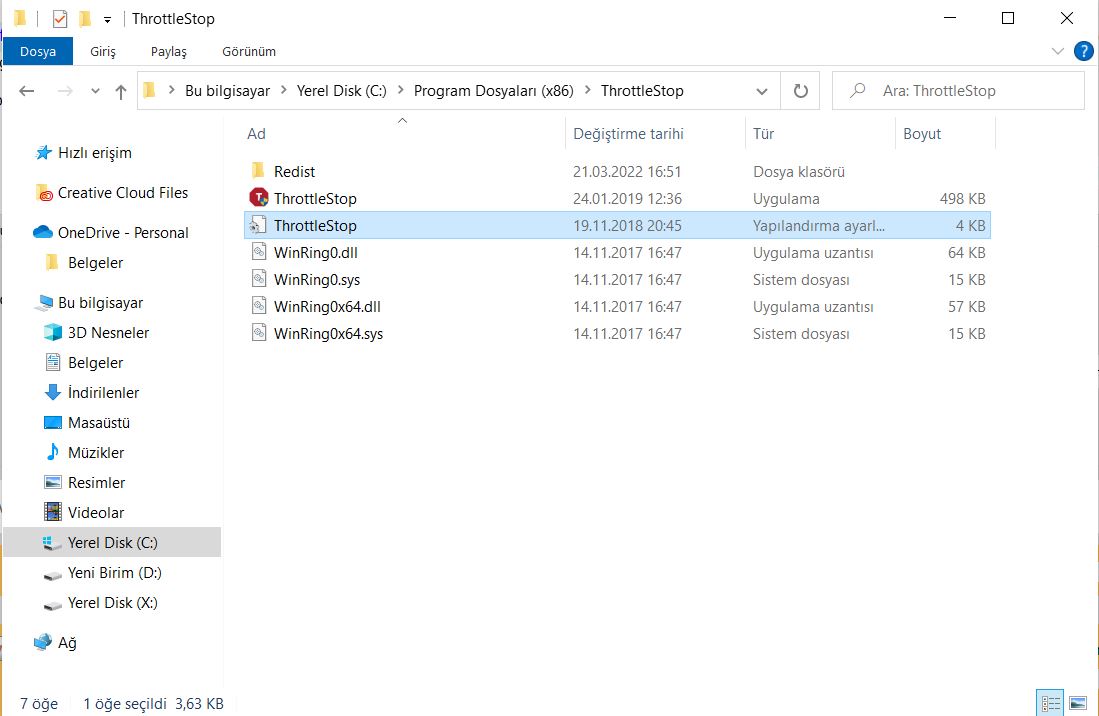Viewport: 1099px width, 716px height.
Task: Switch to large icons view in status bar
Action: 1078,703
